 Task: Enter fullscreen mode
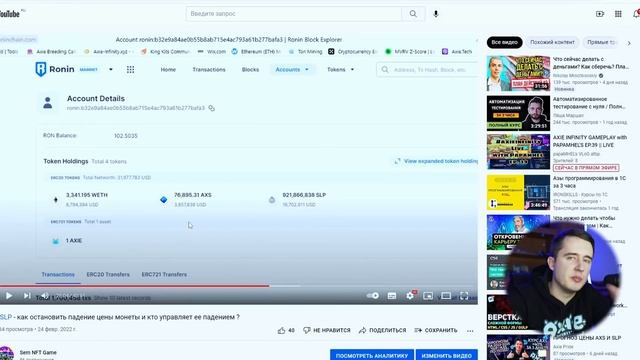[x=464, y=296]
